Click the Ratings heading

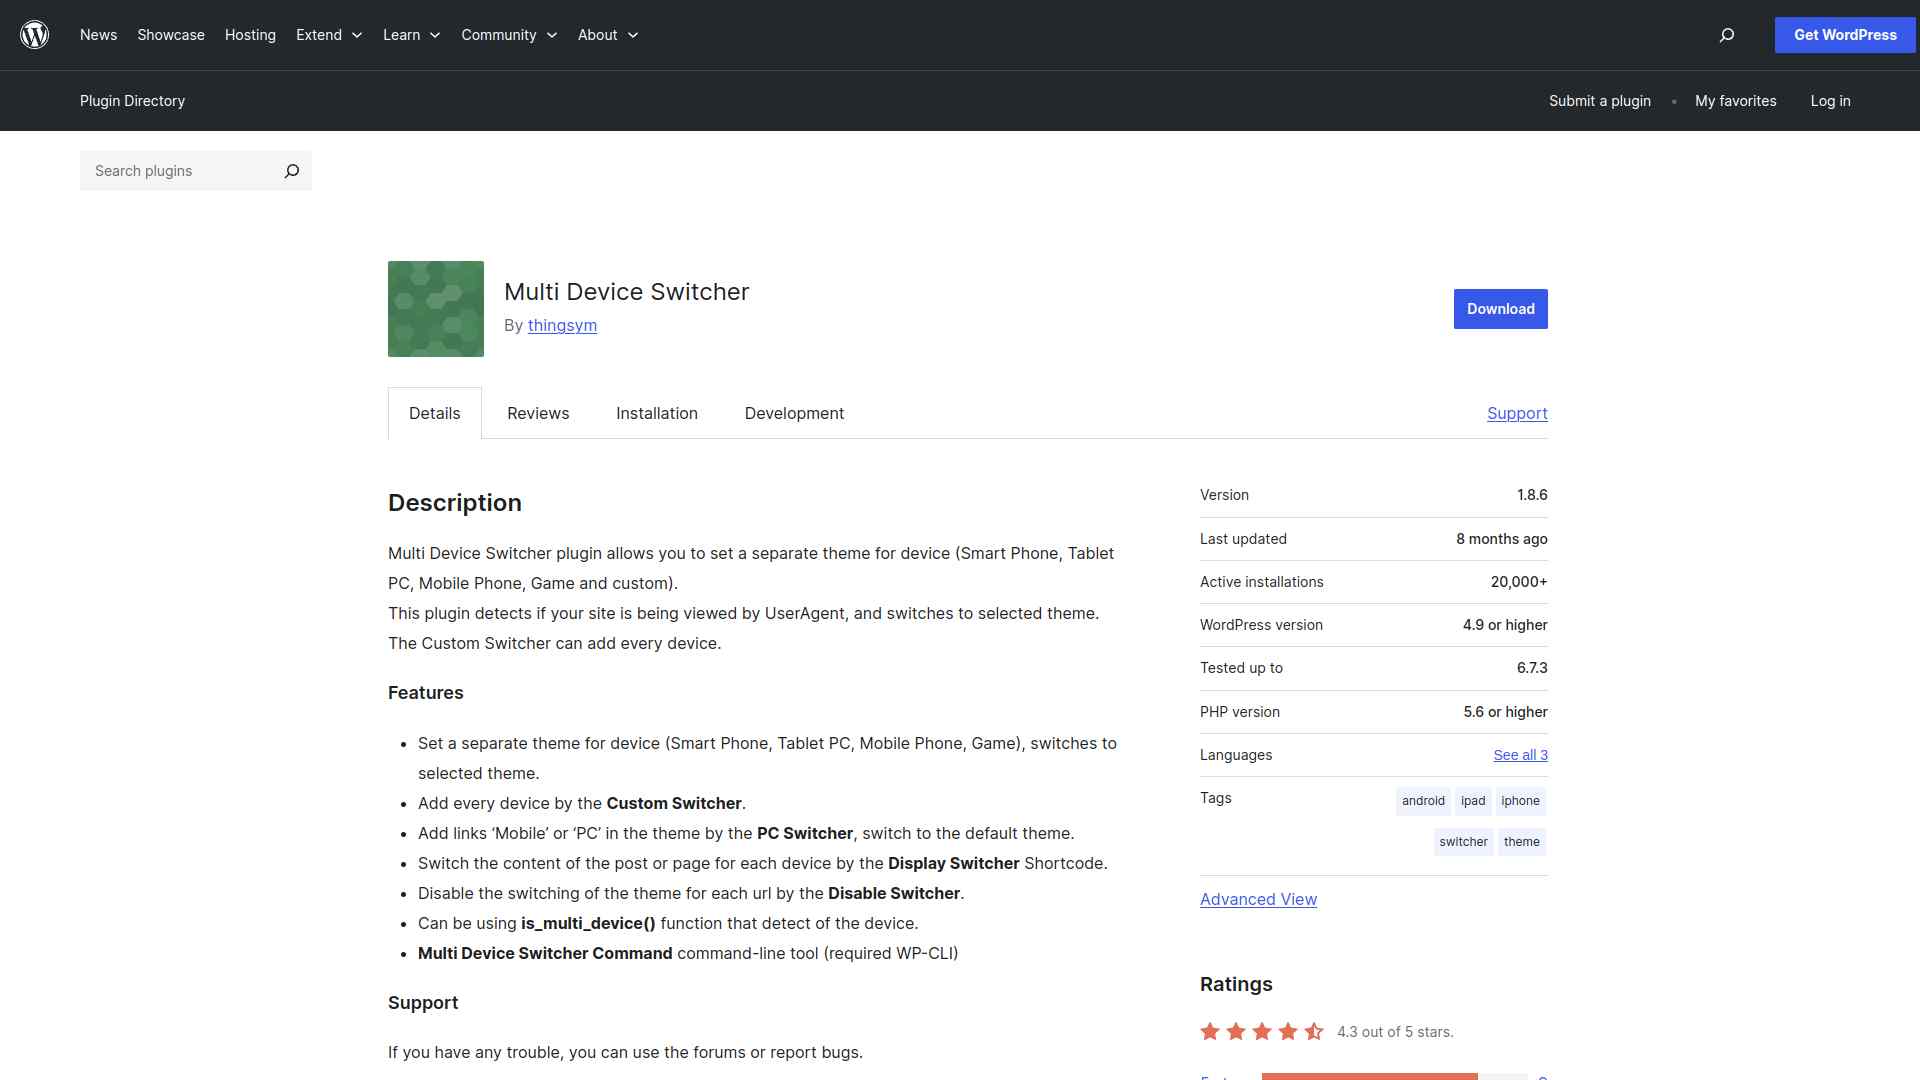[x=1236, y=984]
